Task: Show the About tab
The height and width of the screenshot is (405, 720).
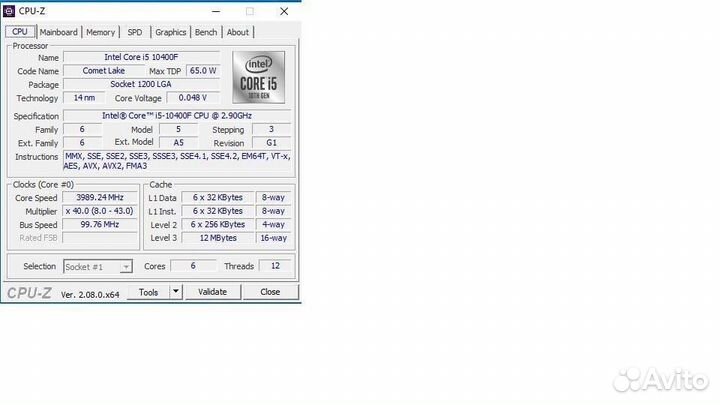Action: [x=238, y=32]
